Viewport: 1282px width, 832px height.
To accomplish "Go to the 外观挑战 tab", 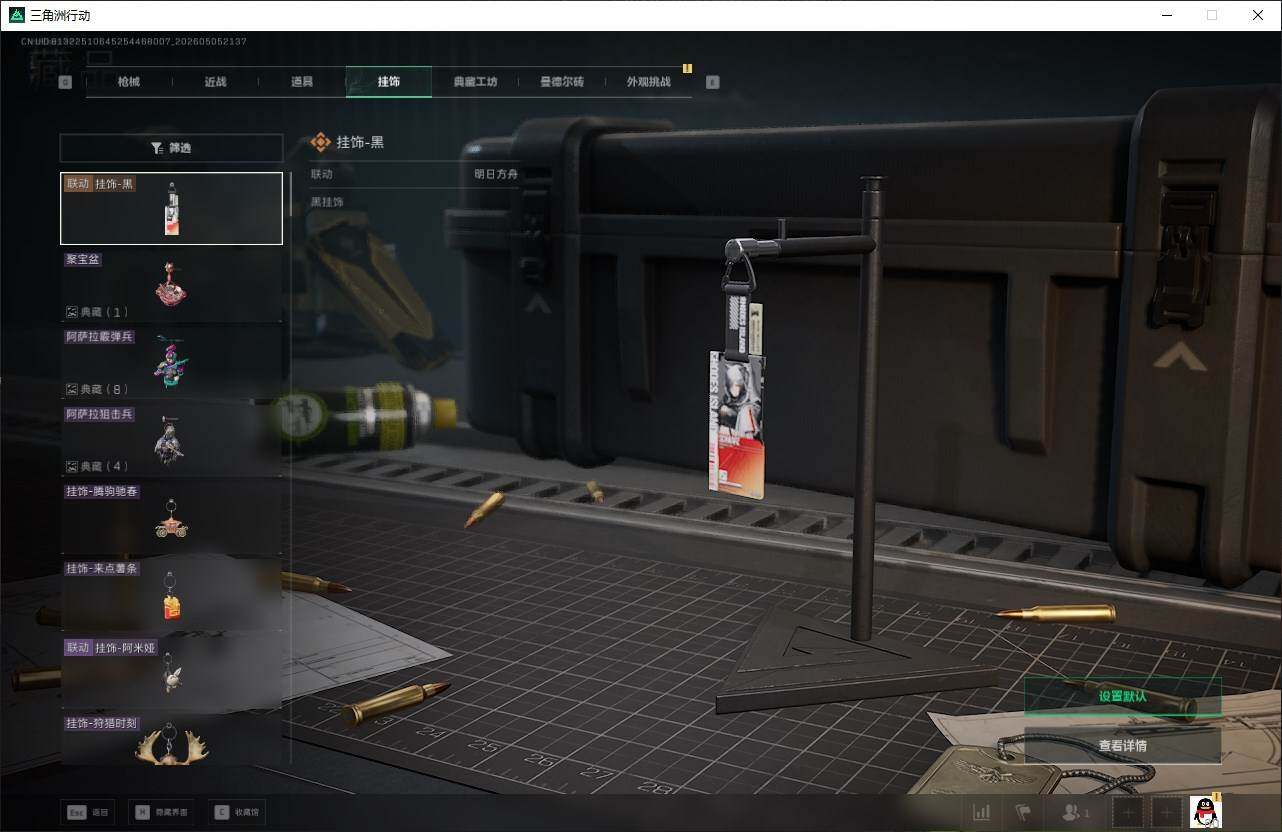I will (x=649, y=82).
